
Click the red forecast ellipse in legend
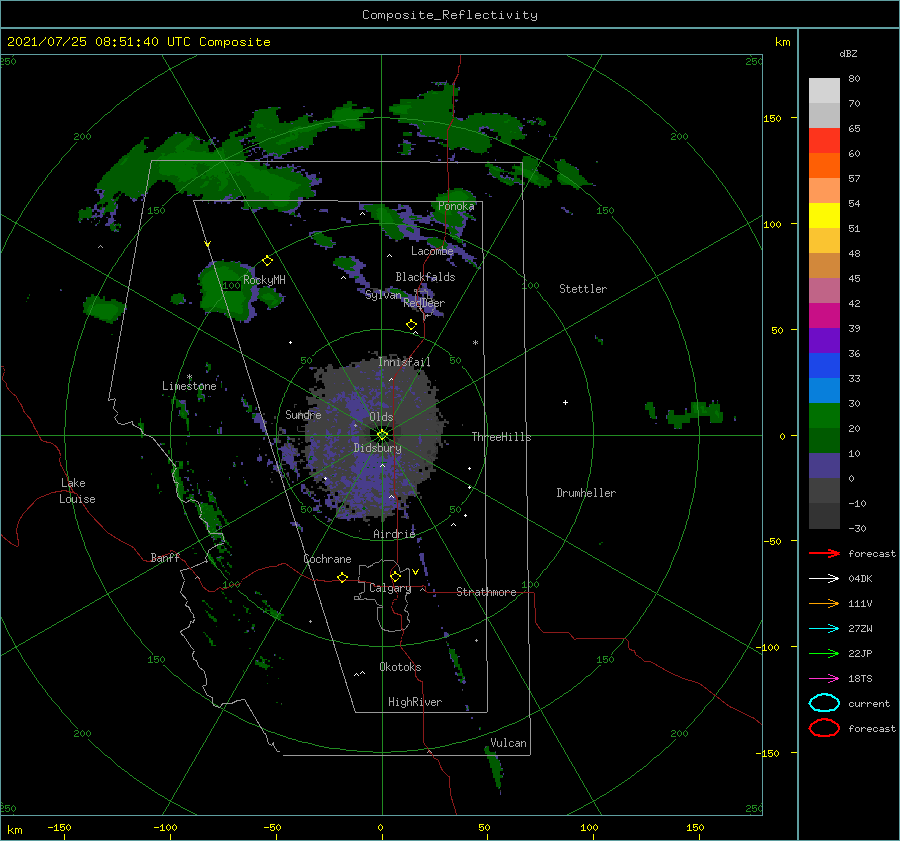pyautogui.click(x=824, y=728)
